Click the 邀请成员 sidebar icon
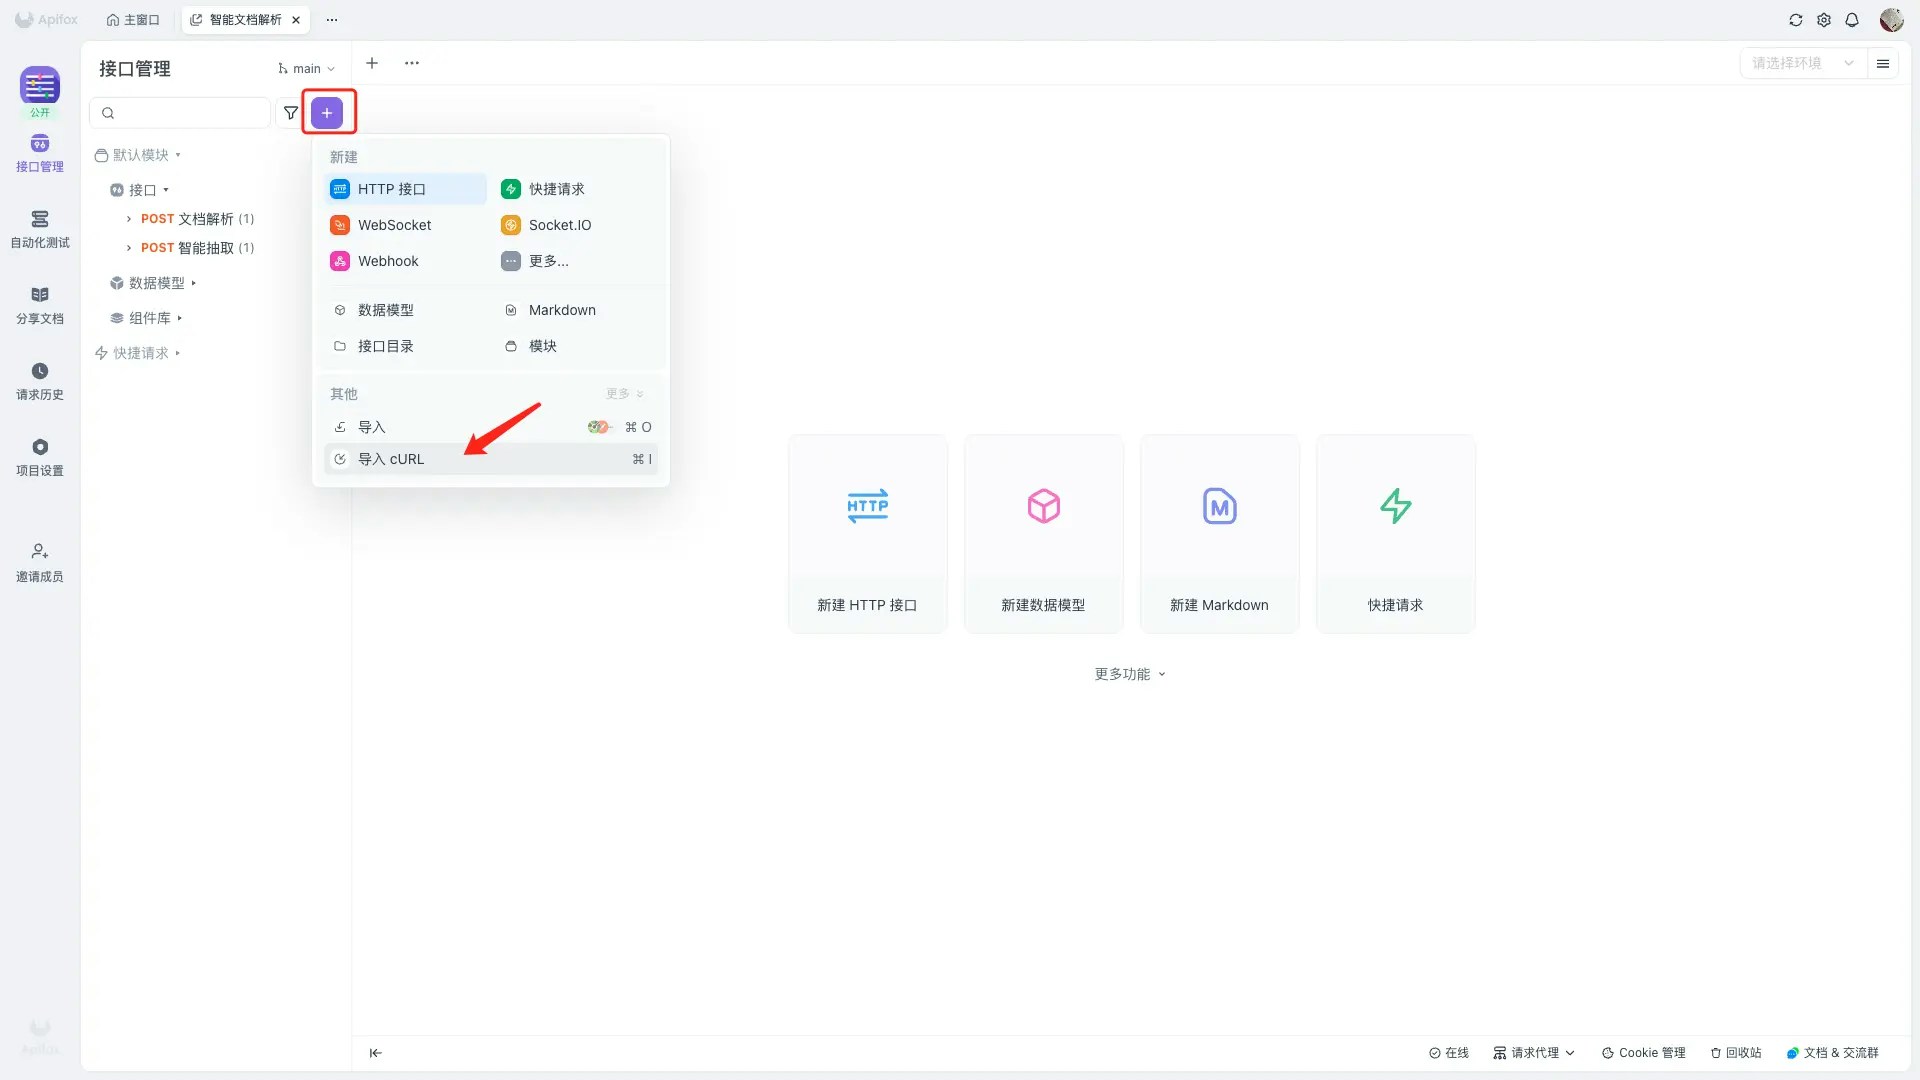 tap(40, 562)
